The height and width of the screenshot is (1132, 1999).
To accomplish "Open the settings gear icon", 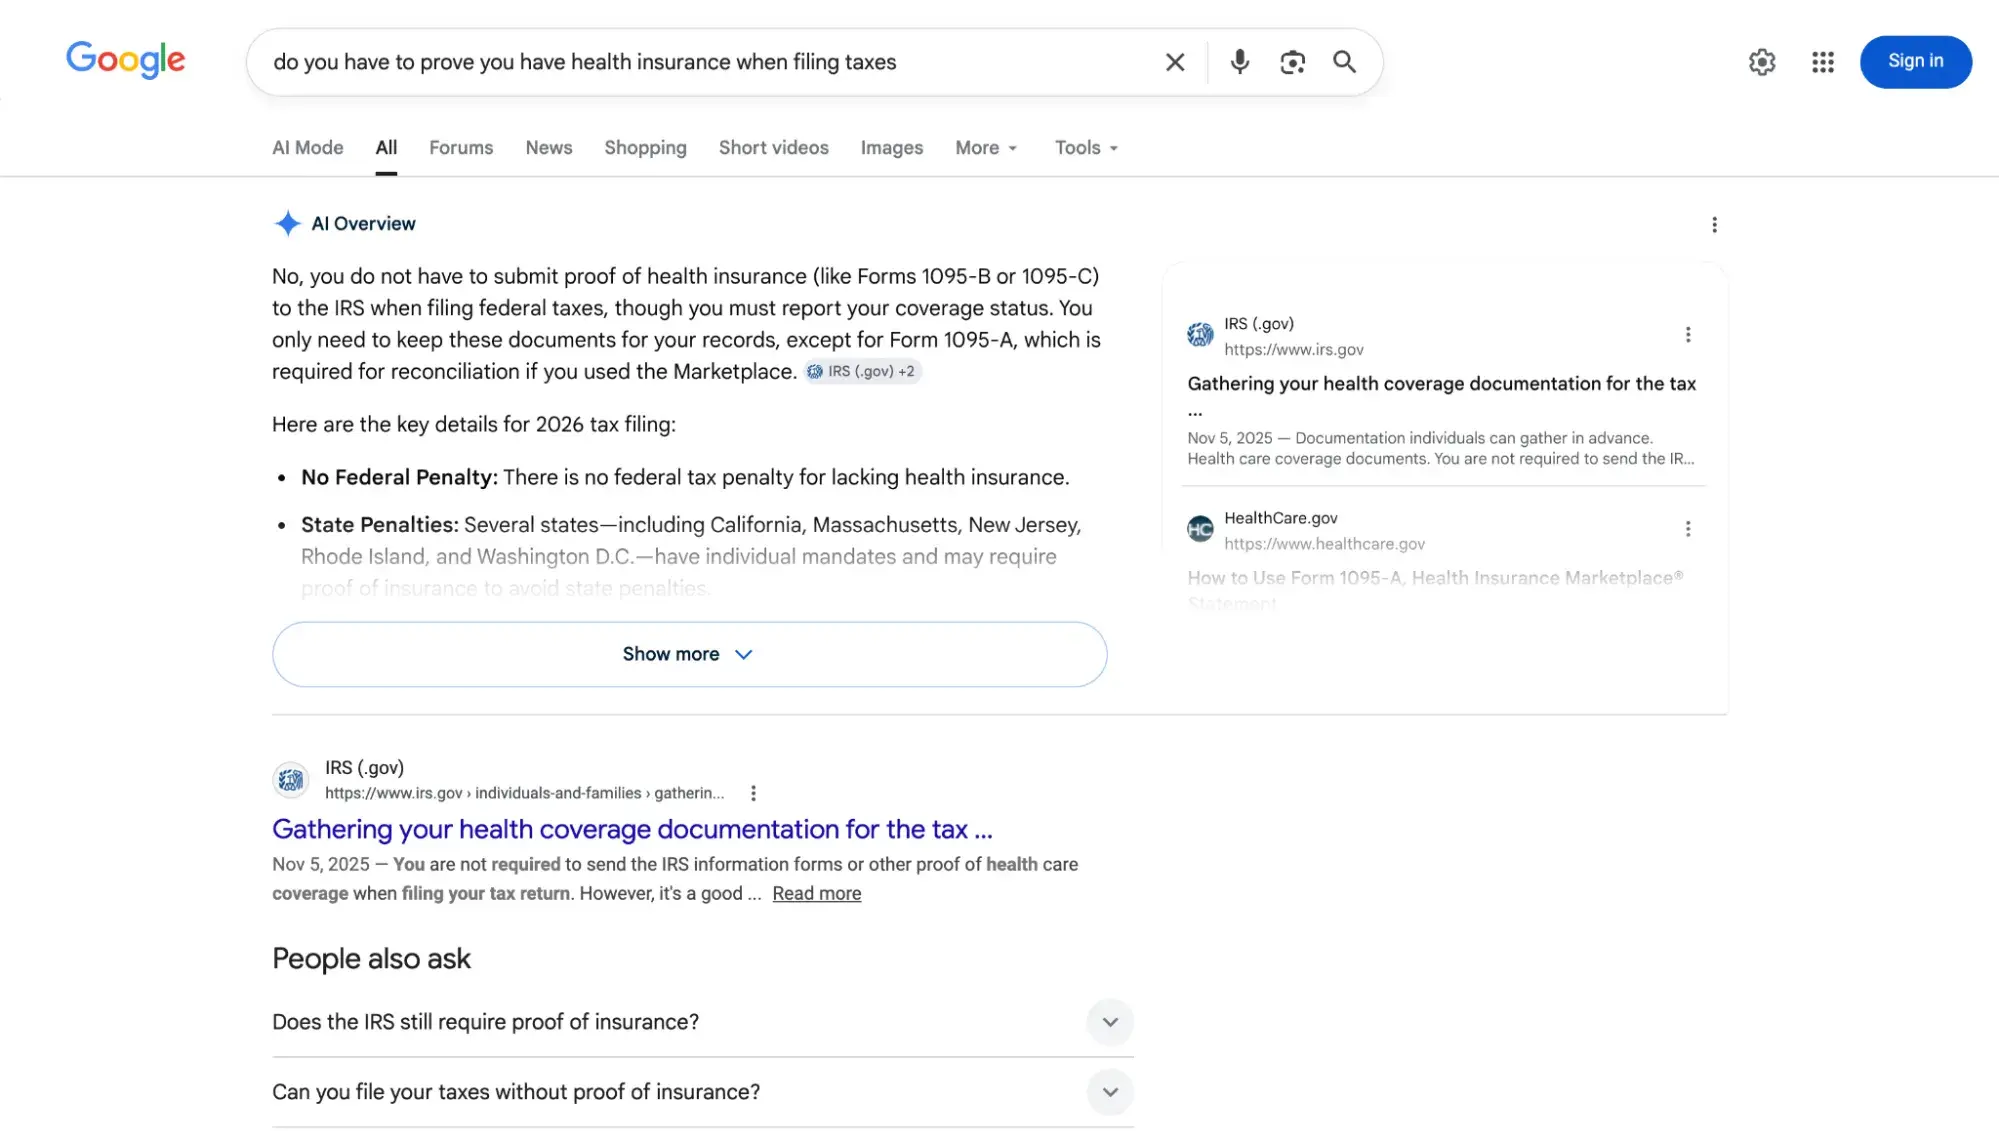I will [x=1762, y=62].
